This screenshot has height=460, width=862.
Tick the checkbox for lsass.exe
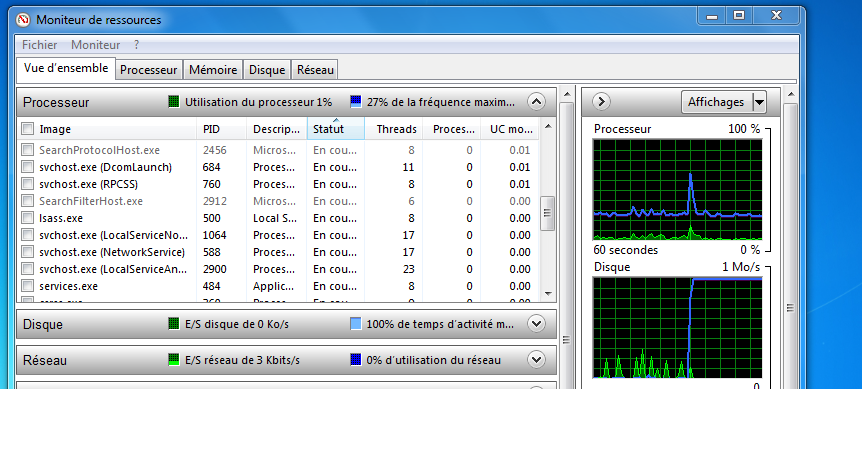pos(28,218)
